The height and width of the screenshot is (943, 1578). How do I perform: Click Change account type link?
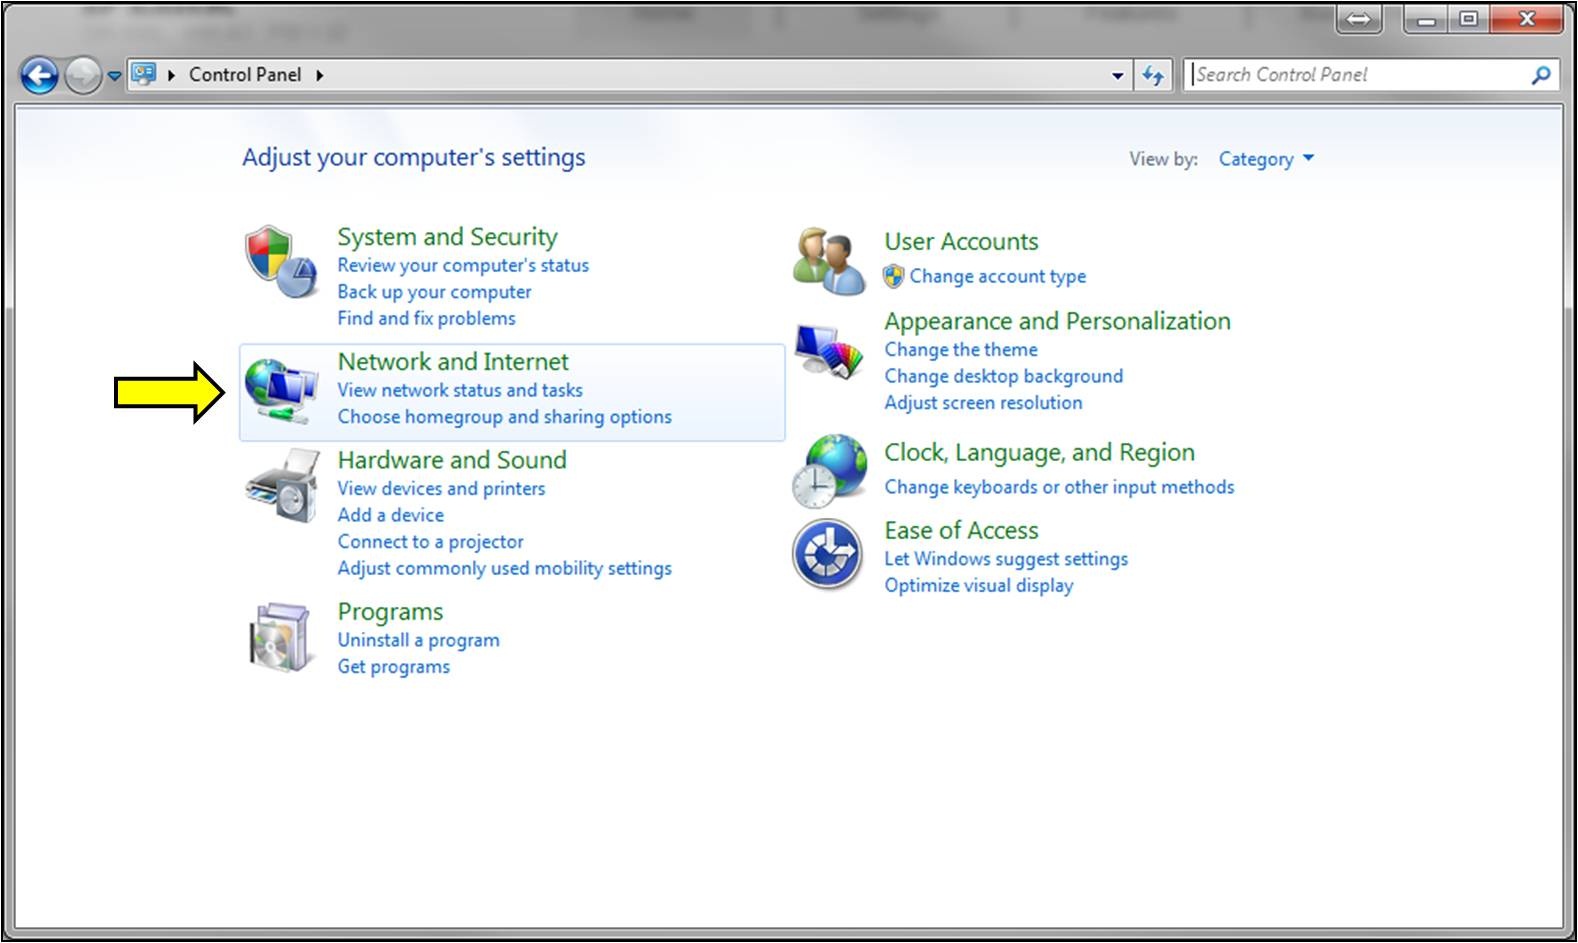(997, 277)
